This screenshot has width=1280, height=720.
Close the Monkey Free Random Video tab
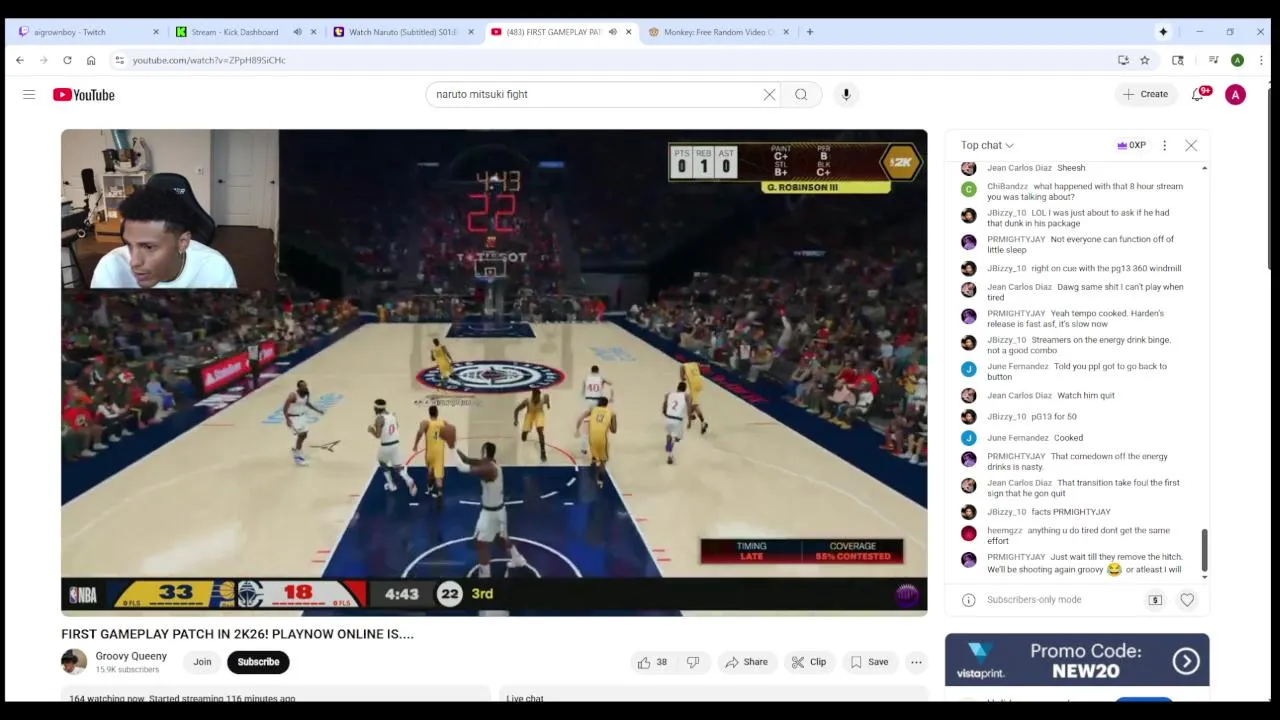point(786,32)
